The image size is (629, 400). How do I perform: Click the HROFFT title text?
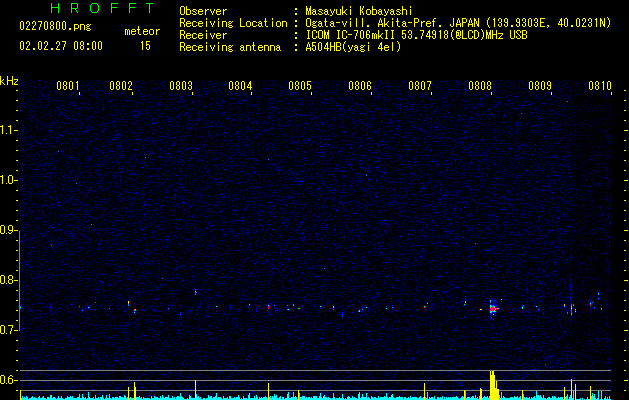(x=102, y=8)
